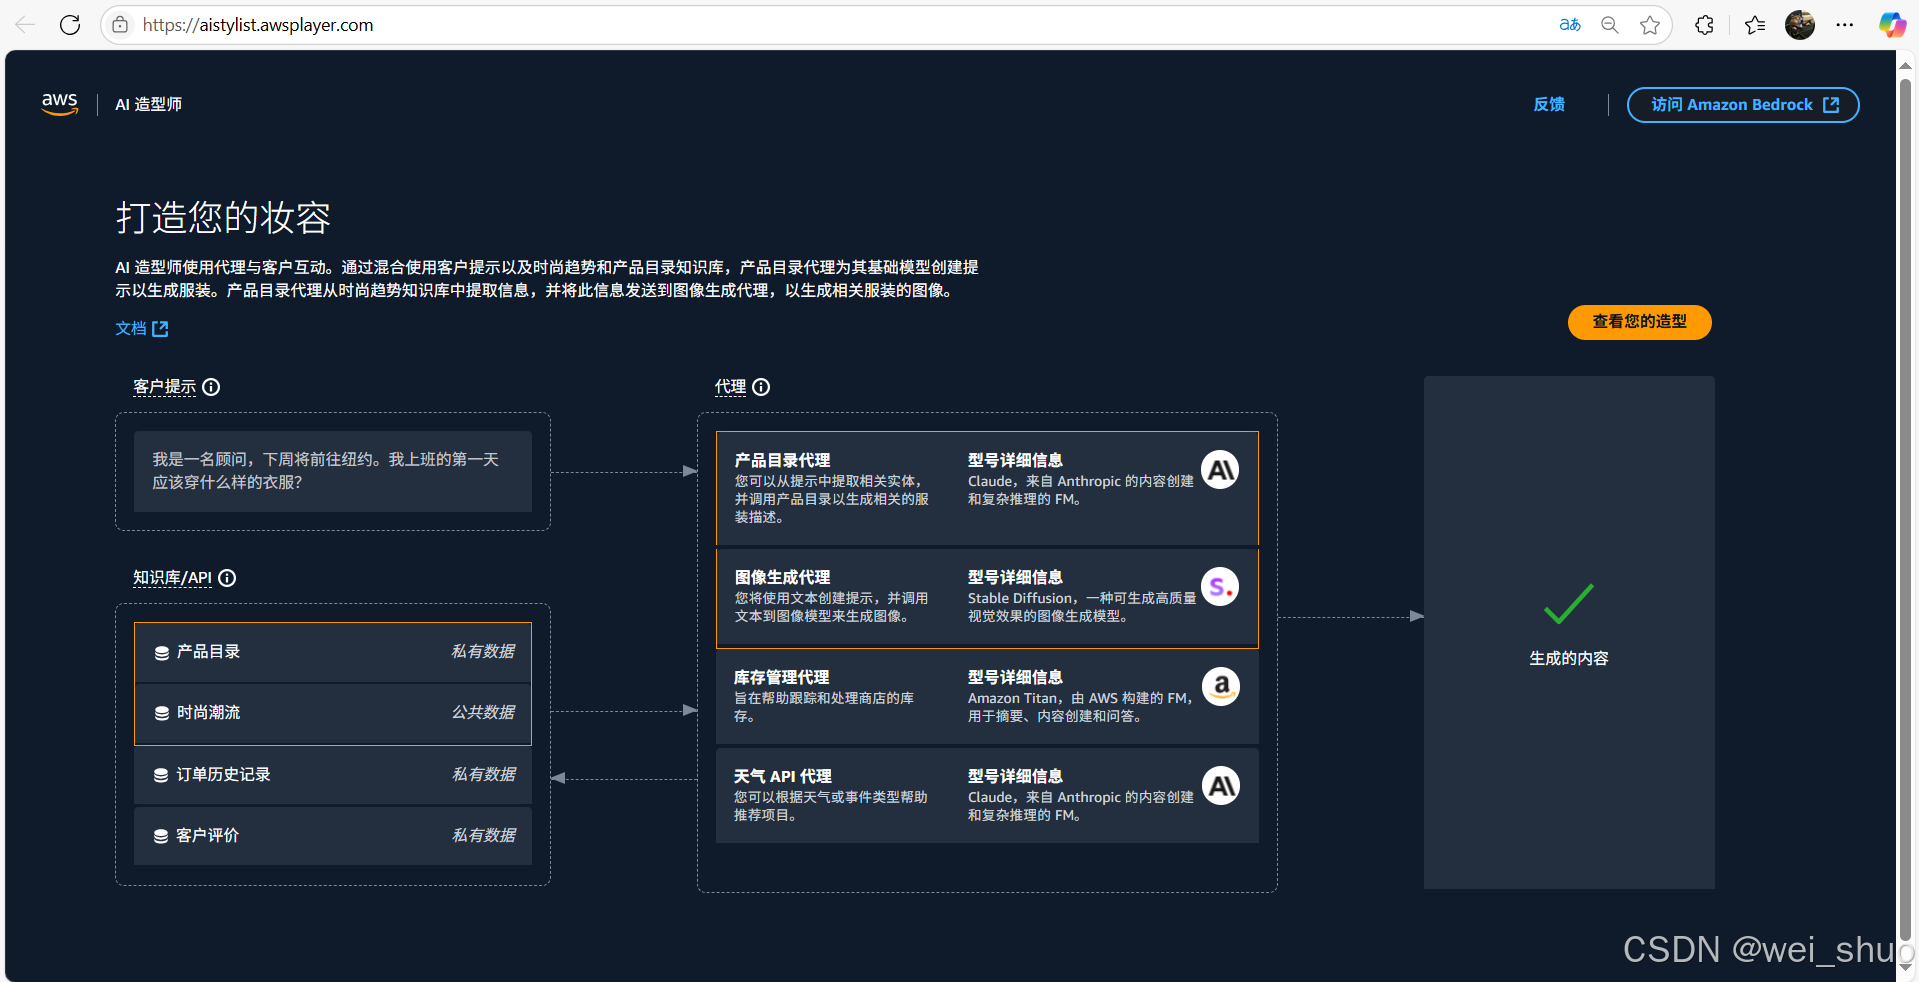
Task: Click 私有数据 tag on 订单历史记录 row
Action: (x=484, y=774)
